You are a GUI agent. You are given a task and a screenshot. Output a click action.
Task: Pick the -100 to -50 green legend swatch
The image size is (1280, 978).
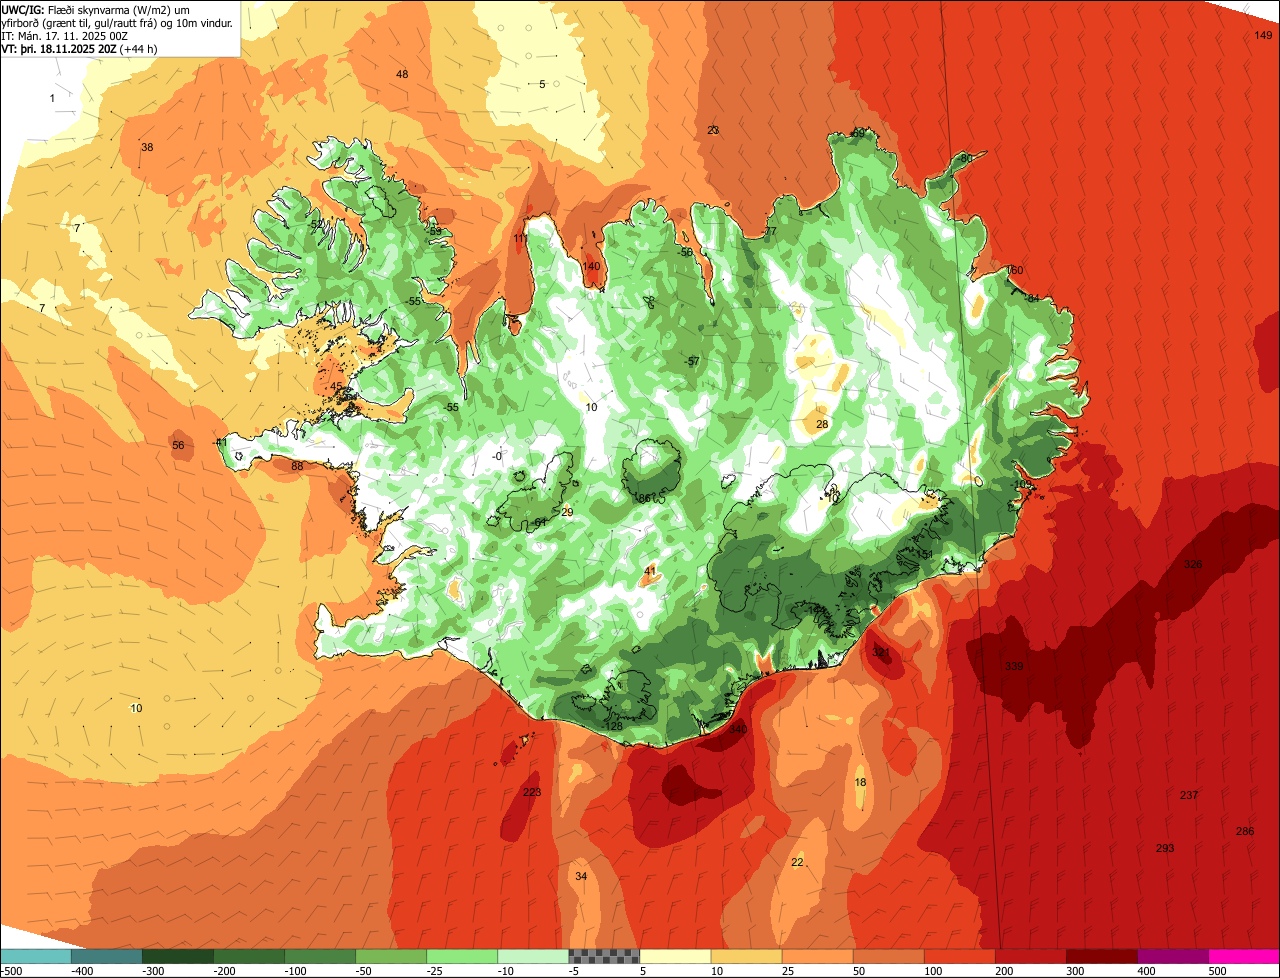319,956
